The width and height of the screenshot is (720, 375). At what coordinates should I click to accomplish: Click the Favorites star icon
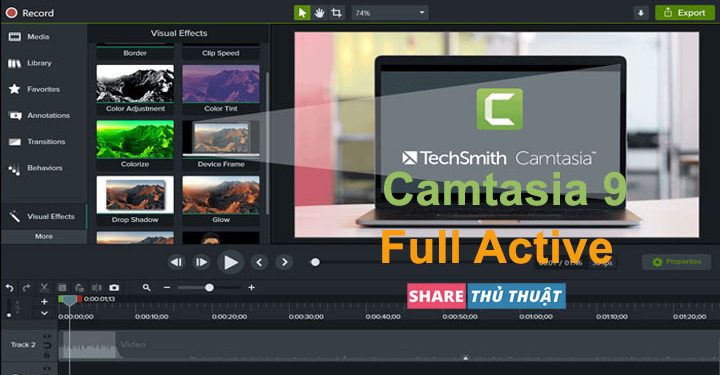point(15,89)
